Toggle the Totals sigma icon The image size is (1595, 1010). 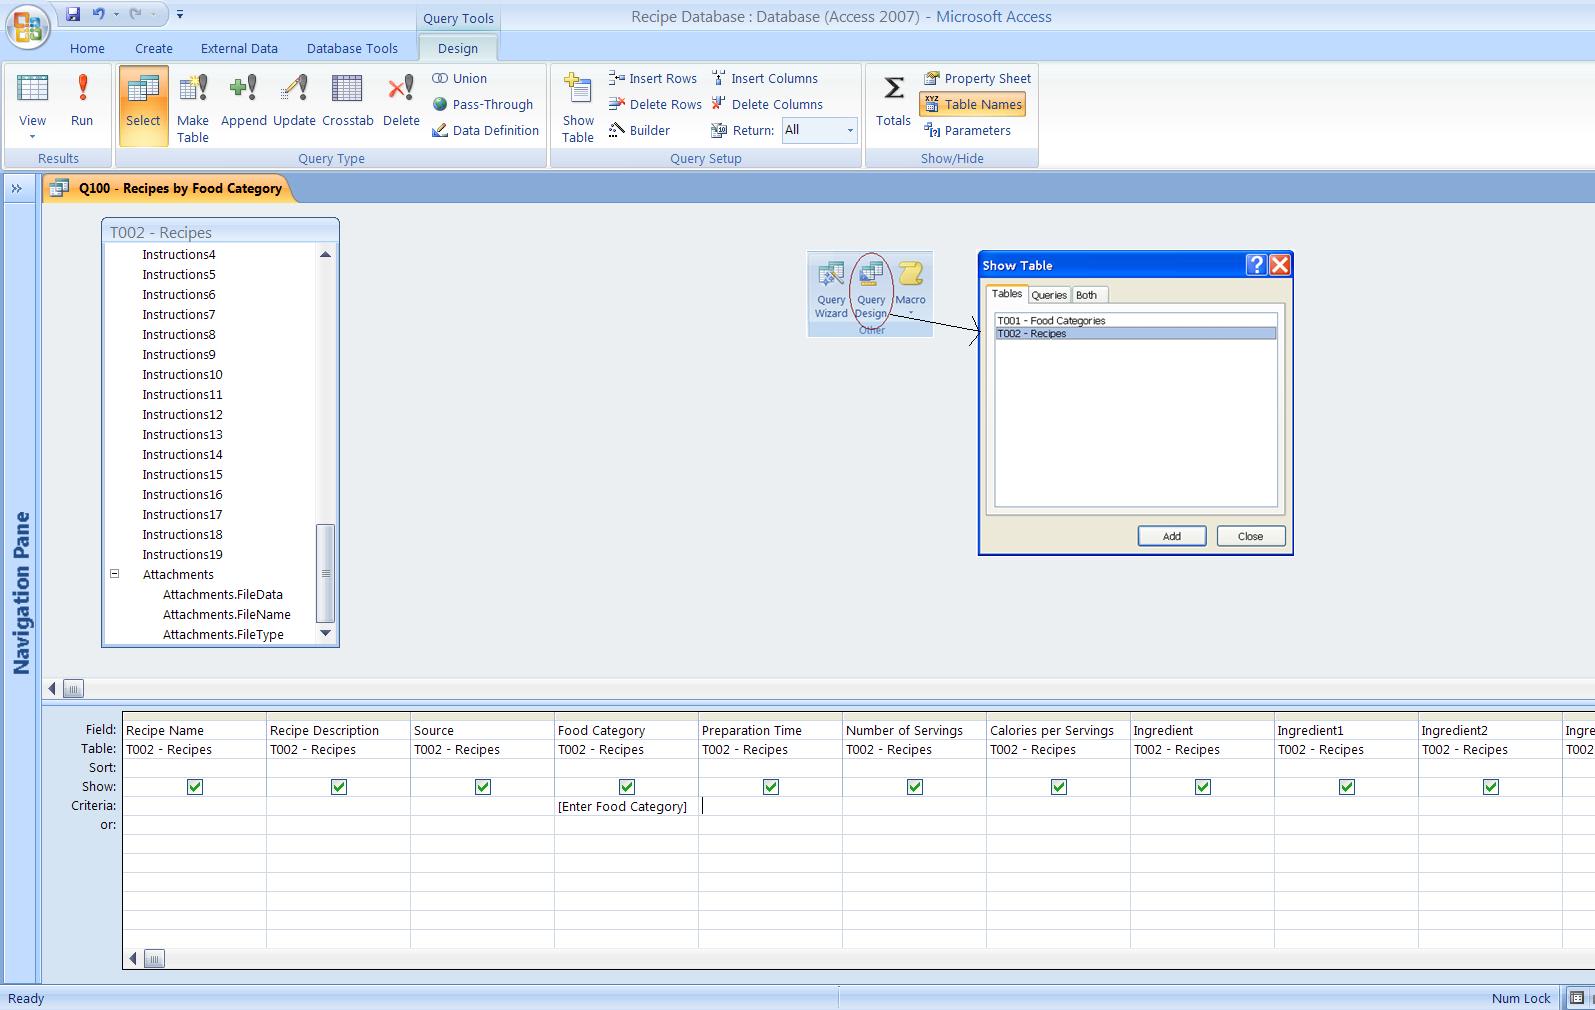pyautogui.click(x=893, y=101)
